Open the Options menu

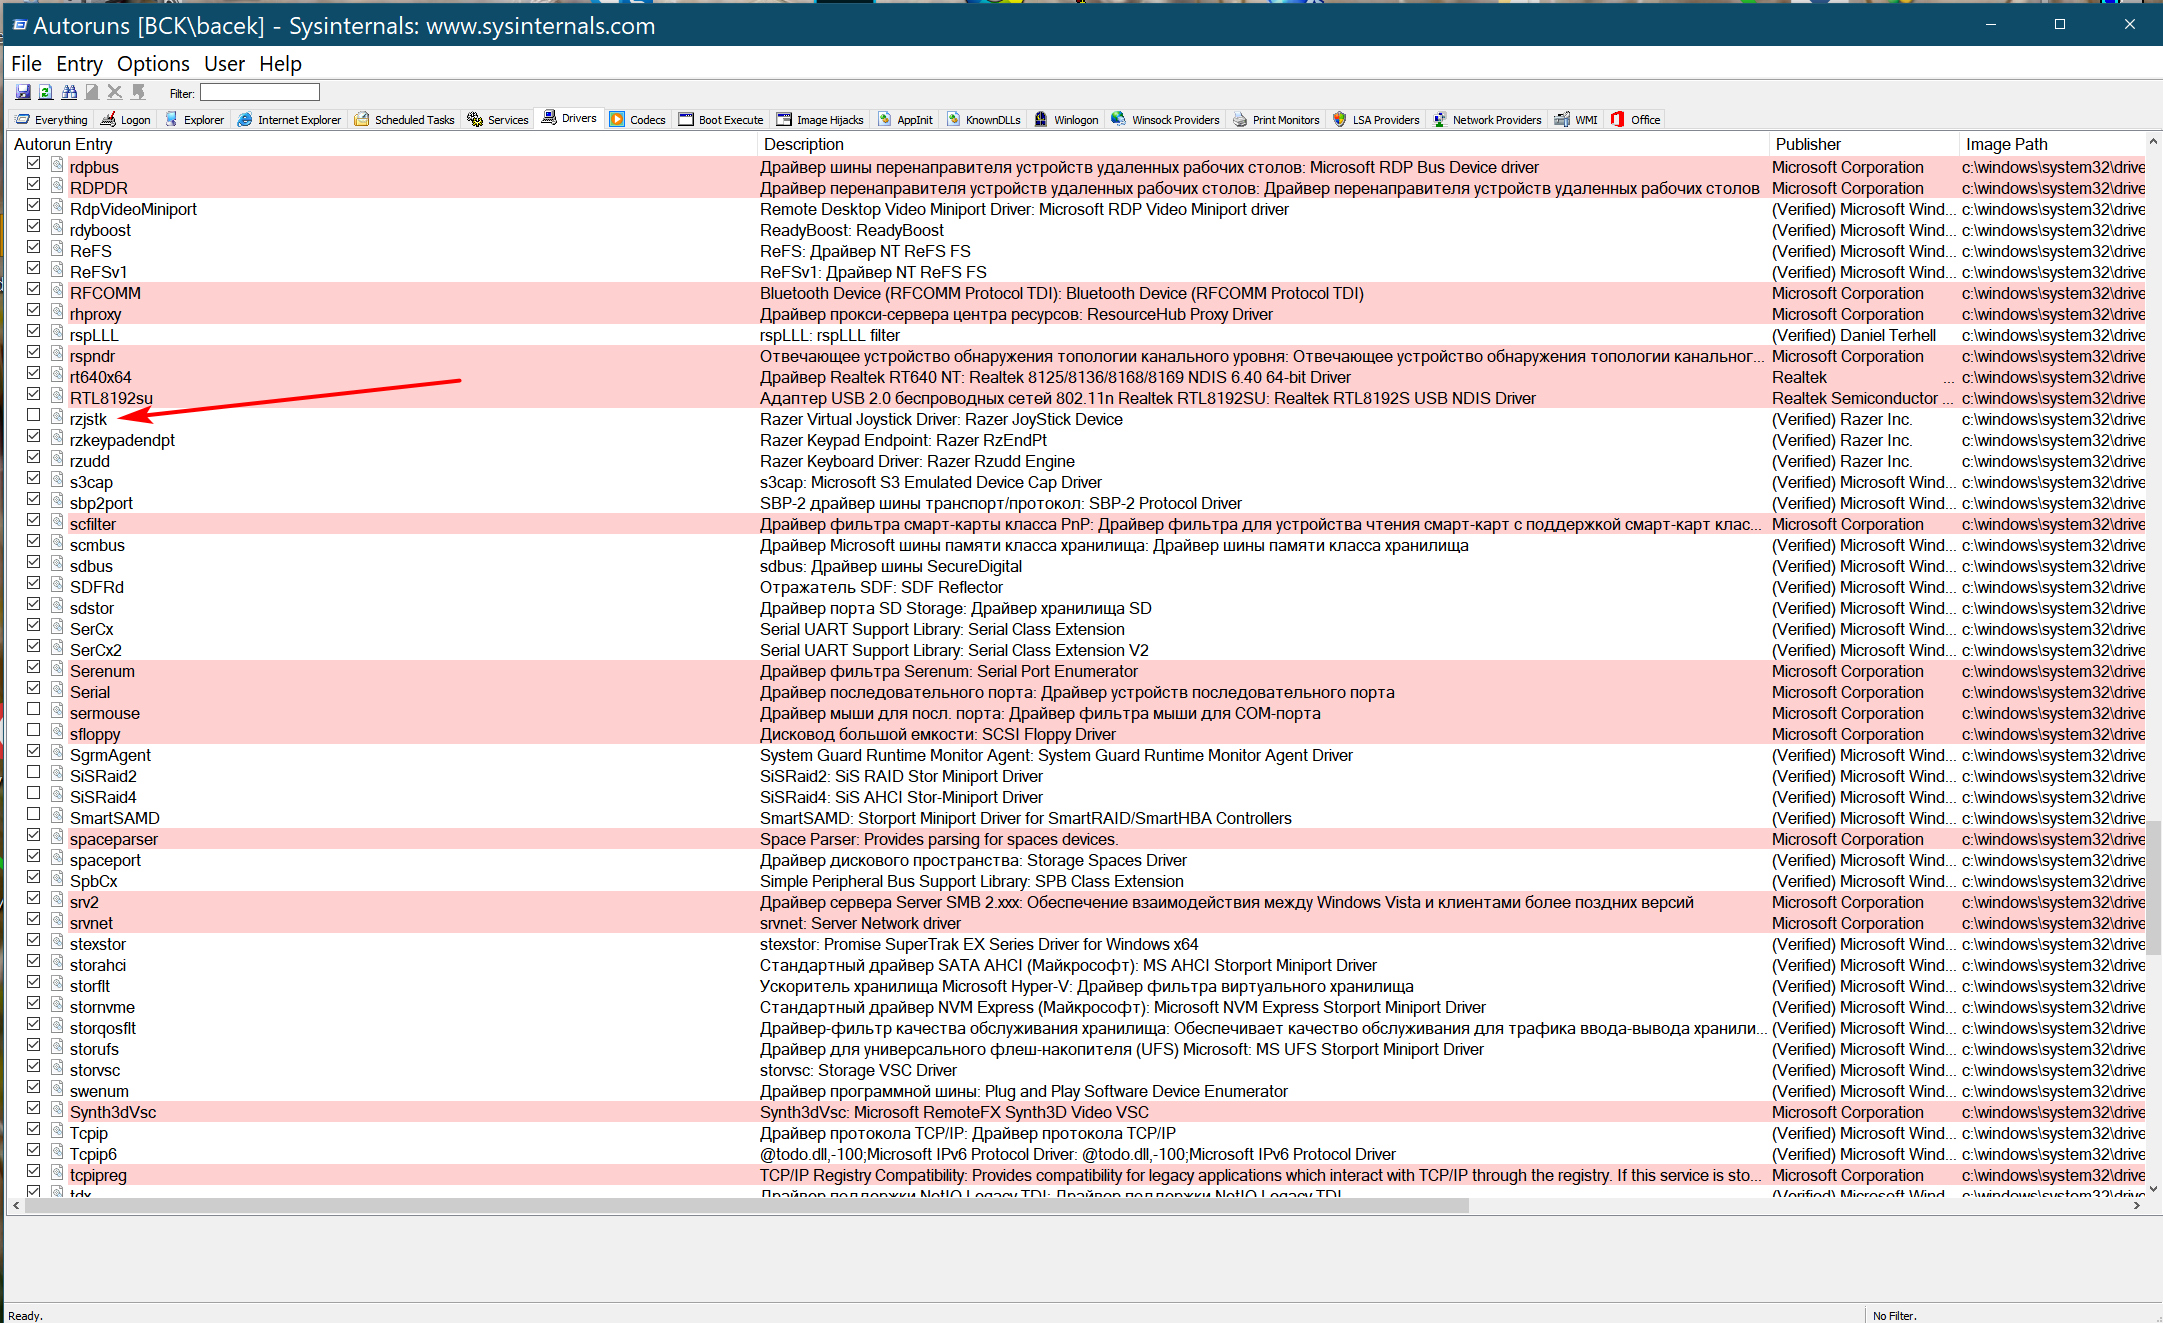click(153, 64)
